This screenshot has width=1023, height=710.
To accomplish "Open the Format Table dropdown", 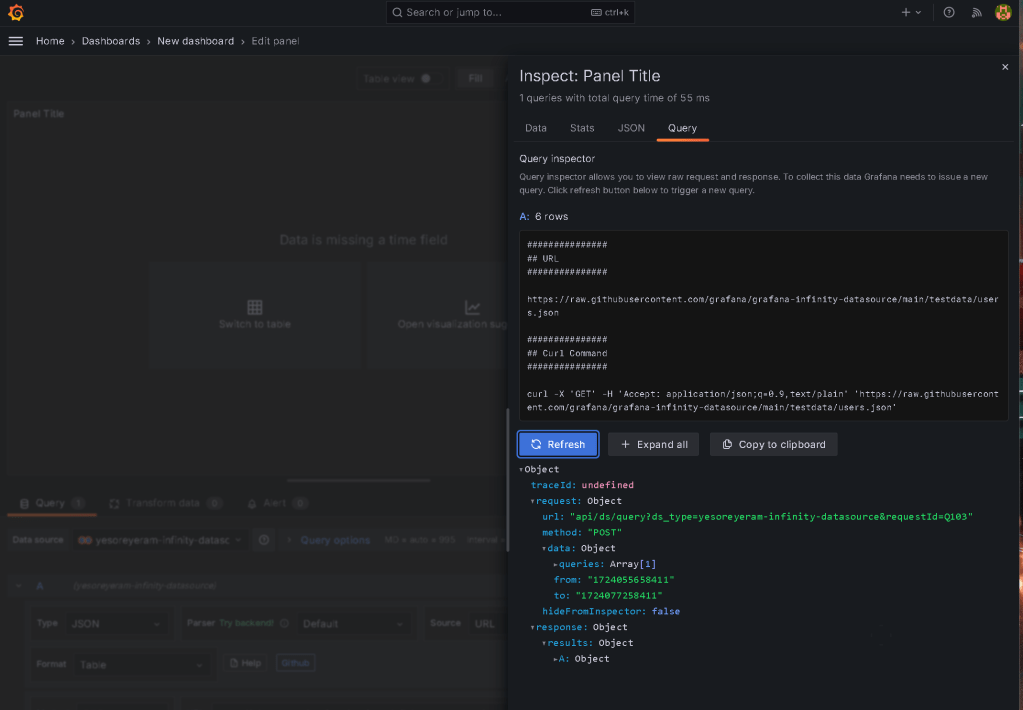I will click(x=140, y=665).
